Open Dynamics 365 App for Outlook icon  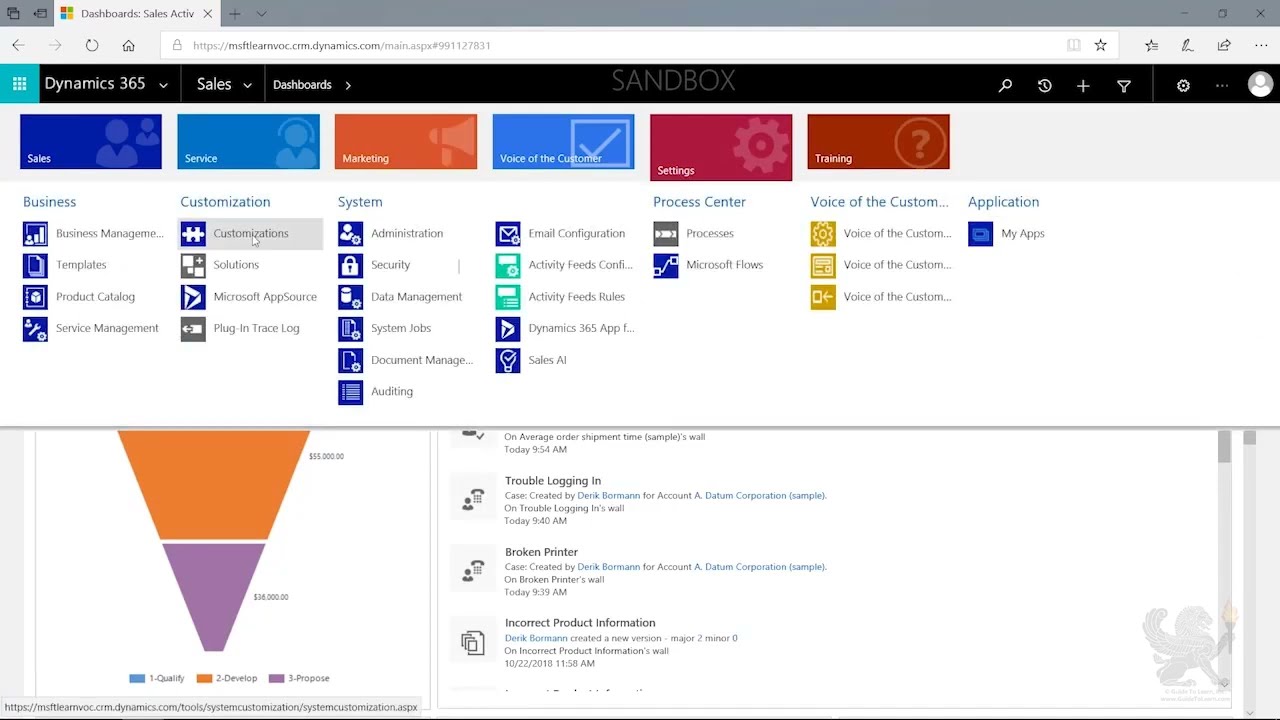click(x=508, y=328)
